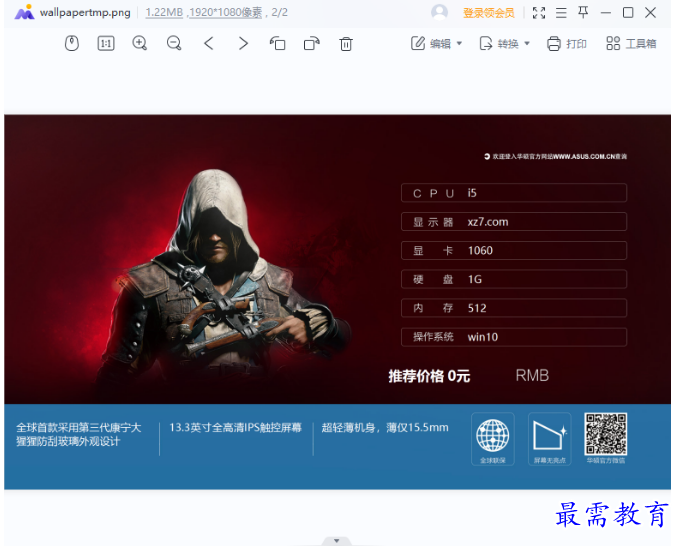
Task: Click the 屏幕无亮点 screen icon
Action: pos(550,439)
